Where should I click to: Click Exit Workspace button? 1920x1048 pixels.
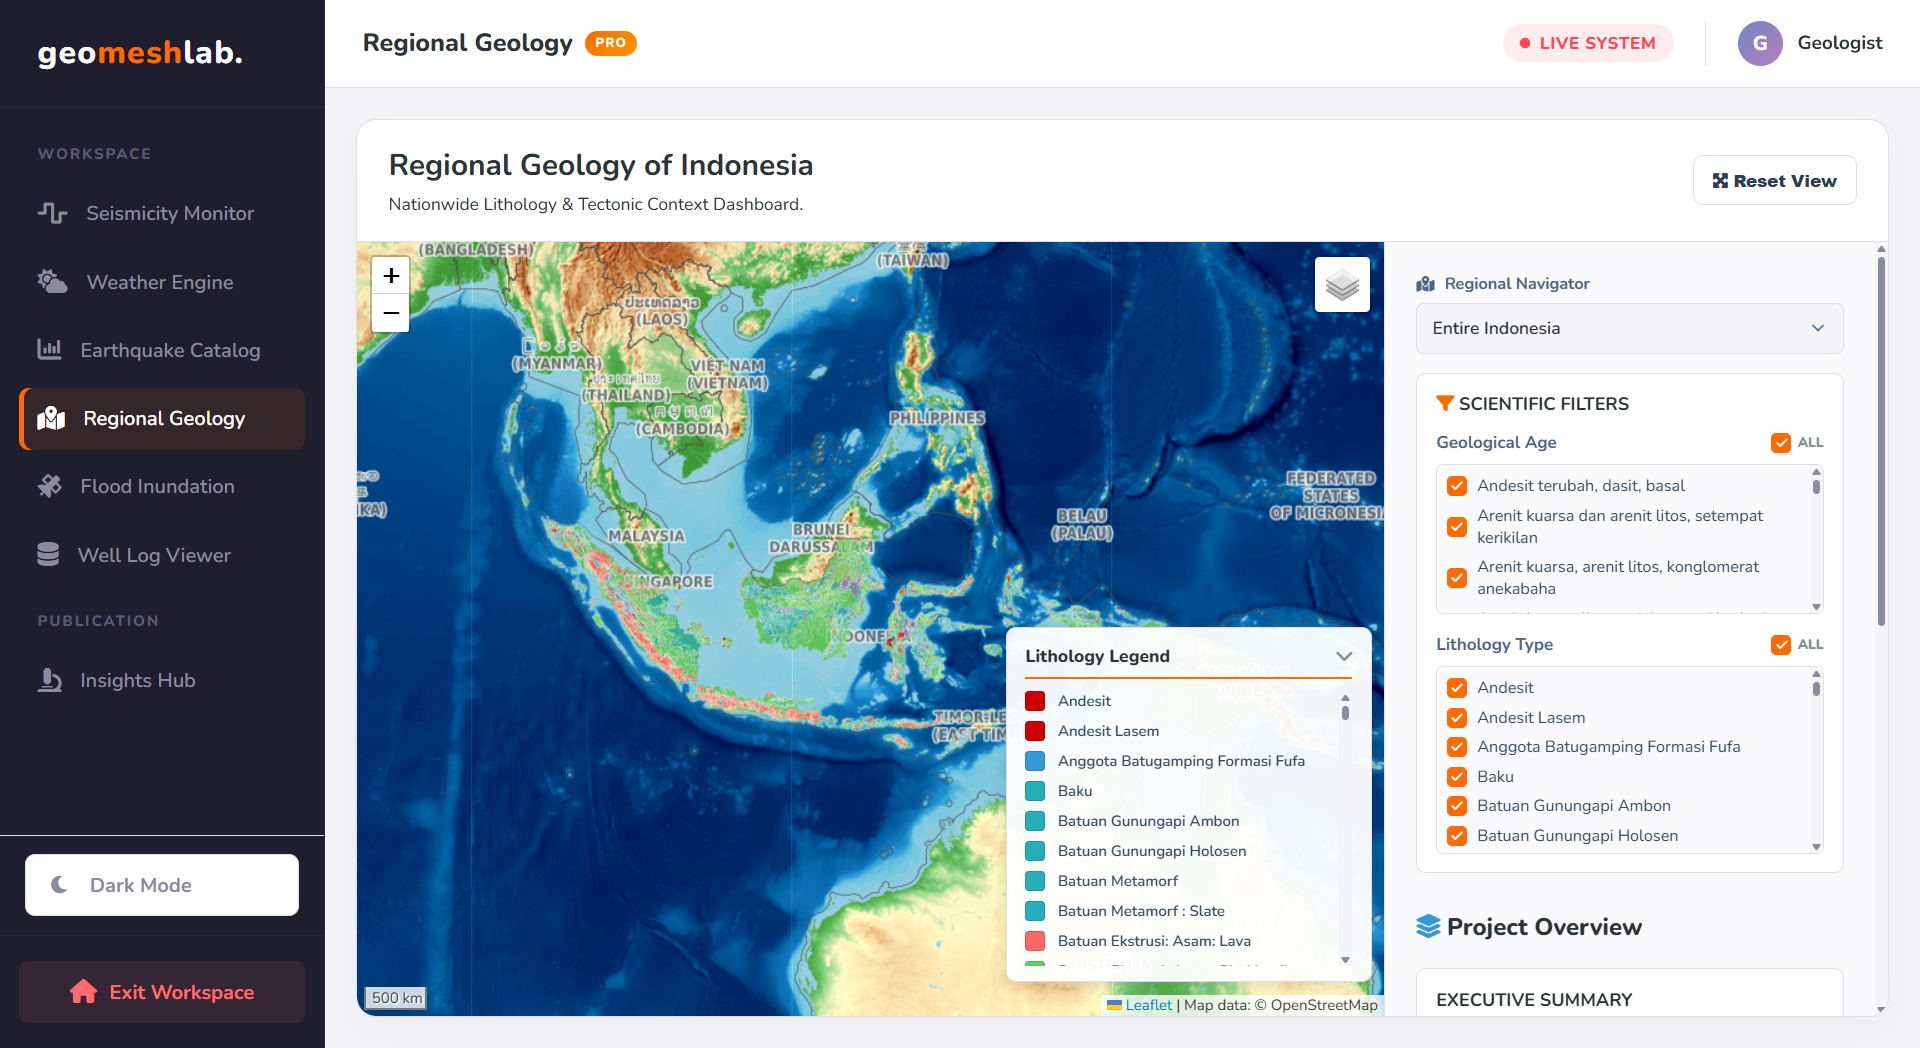point(162,992)
